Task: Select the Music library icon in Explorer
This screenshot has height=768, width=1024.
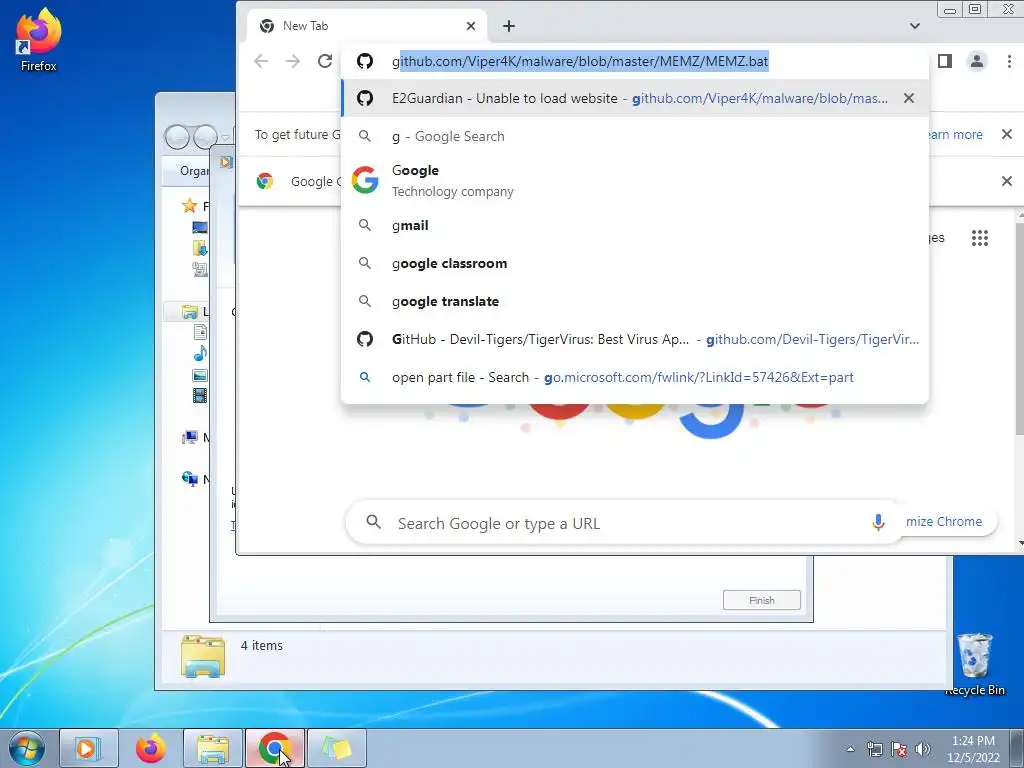Action: tap(200, 353)
